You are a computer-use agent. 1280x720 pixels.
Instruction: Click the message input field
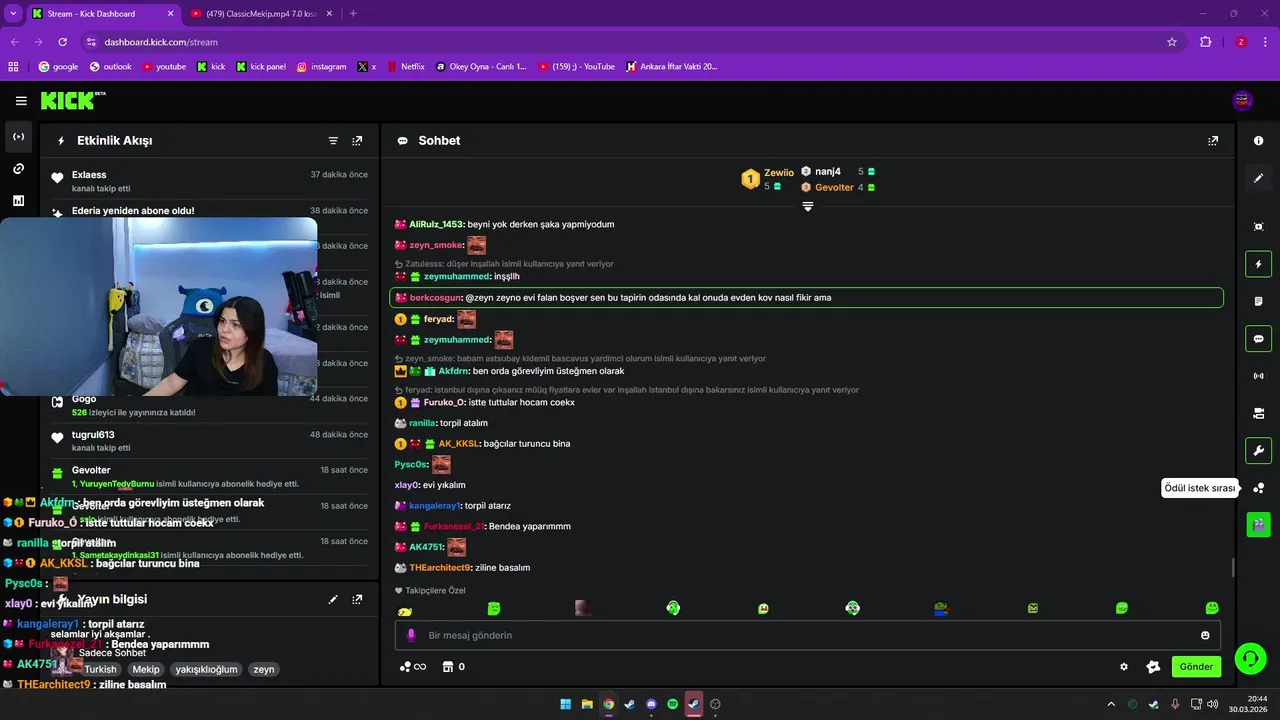pos(808,635)
